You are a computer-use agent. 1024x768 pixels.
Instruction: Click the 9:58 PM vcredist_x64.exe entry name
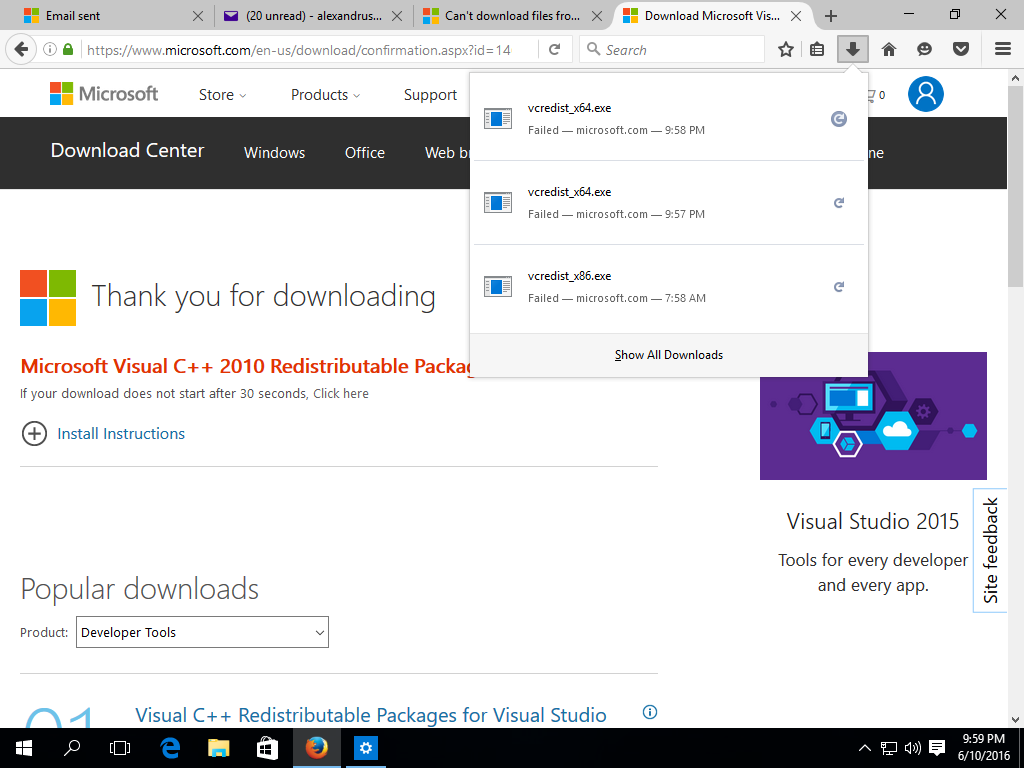click(x=569, y=108)
